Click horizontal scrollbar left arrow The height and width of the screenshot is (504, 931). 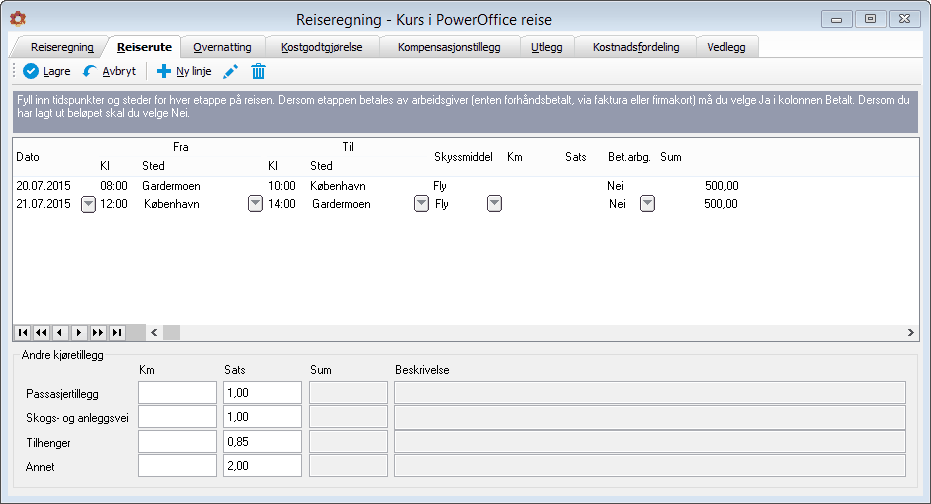pos(154,332)
